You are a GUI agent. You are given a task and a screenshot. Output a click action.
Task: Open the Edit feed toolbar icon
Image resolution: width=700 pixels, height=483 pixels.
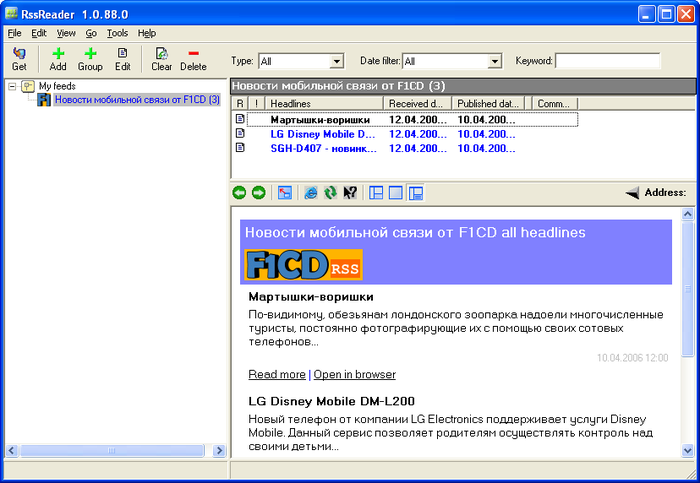coord(122,53)
